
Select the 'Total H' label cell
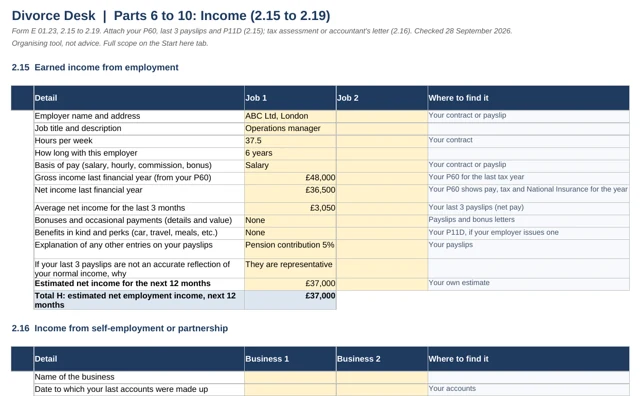[x=139, y=300]
